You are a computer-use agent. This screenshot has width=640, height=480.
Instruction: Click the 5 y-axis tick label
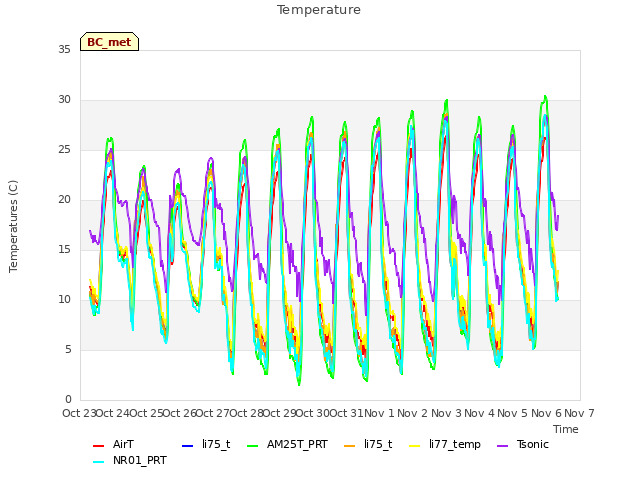(x=68, y=349)
